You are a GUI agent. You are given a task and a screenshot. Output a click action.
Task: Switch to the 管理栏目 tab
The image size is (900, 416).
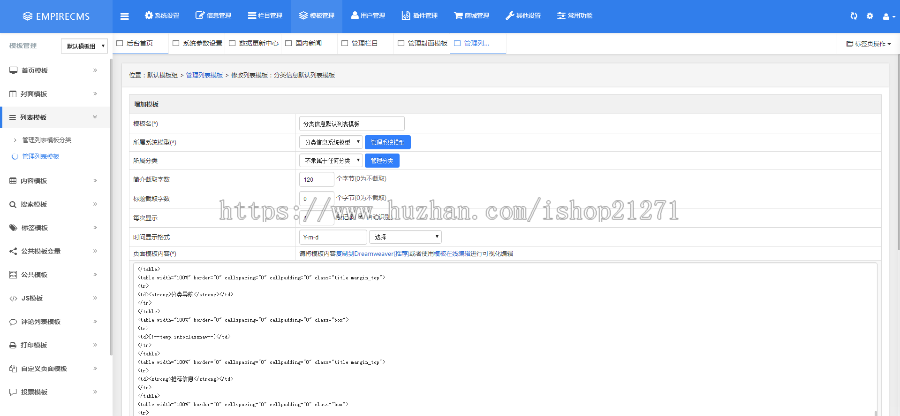[x=366, y=43]
